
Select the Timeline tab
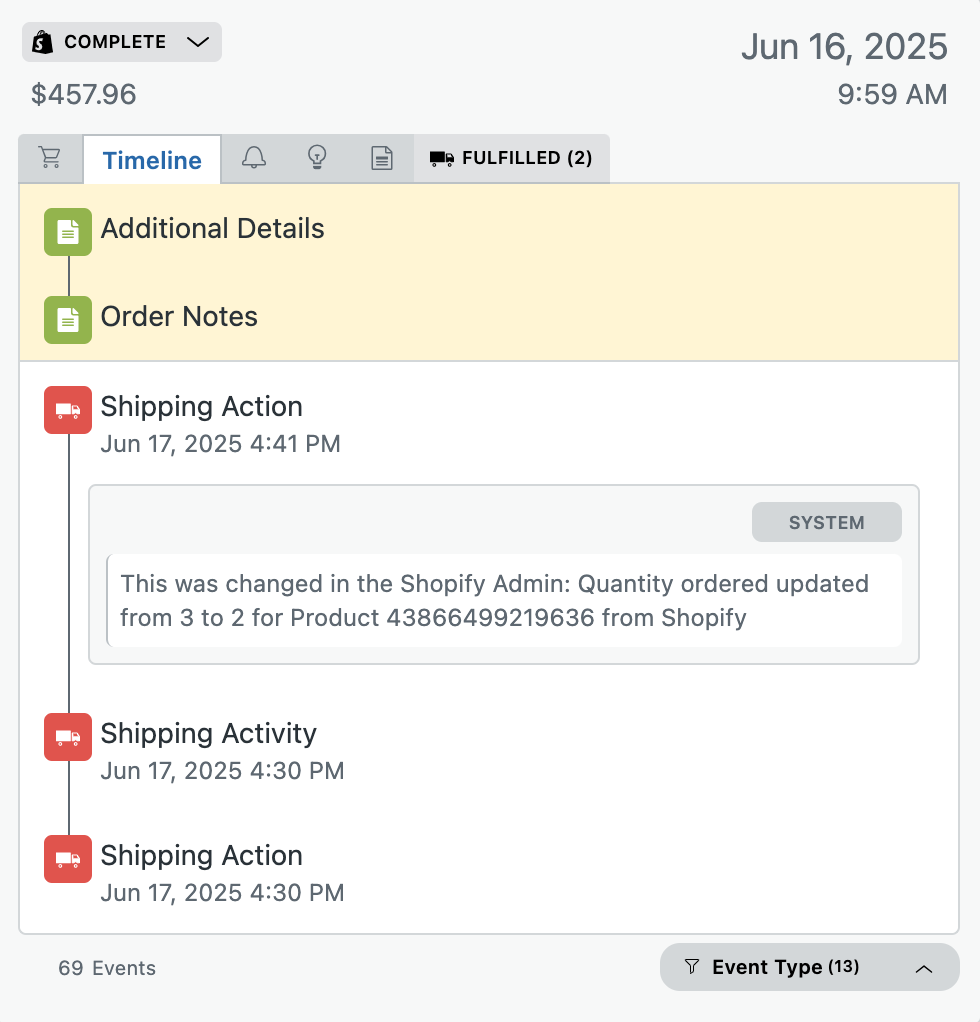click(x=152, y=160)
